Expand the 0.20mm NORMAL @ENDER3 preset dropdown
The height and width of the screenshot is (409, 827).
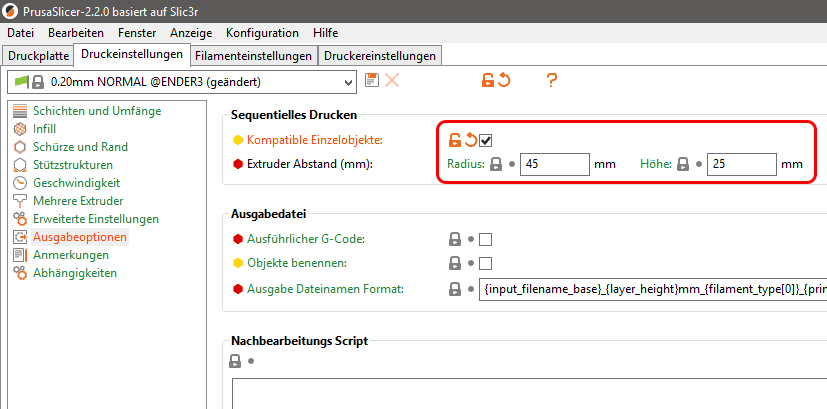click(x=182, y=82)
